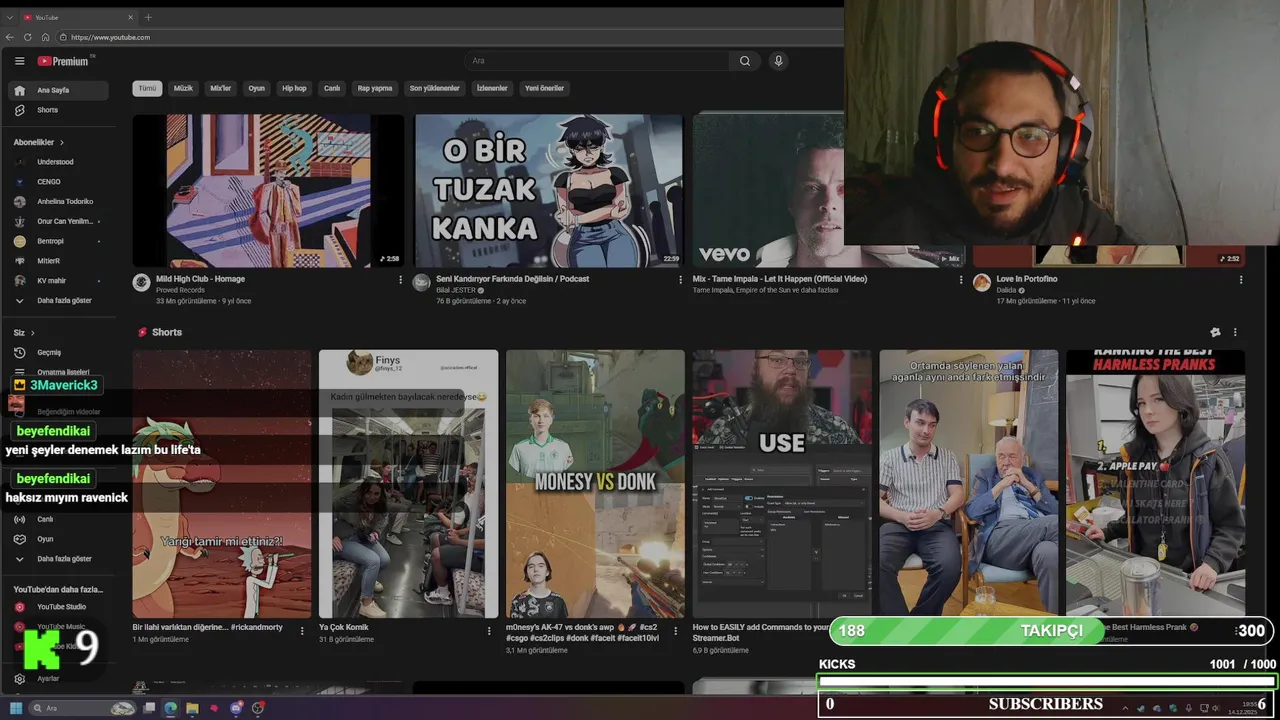Screen dimensions: 1280x720
Task: Click the search magnifier button
Action: [x=745, y=61]
